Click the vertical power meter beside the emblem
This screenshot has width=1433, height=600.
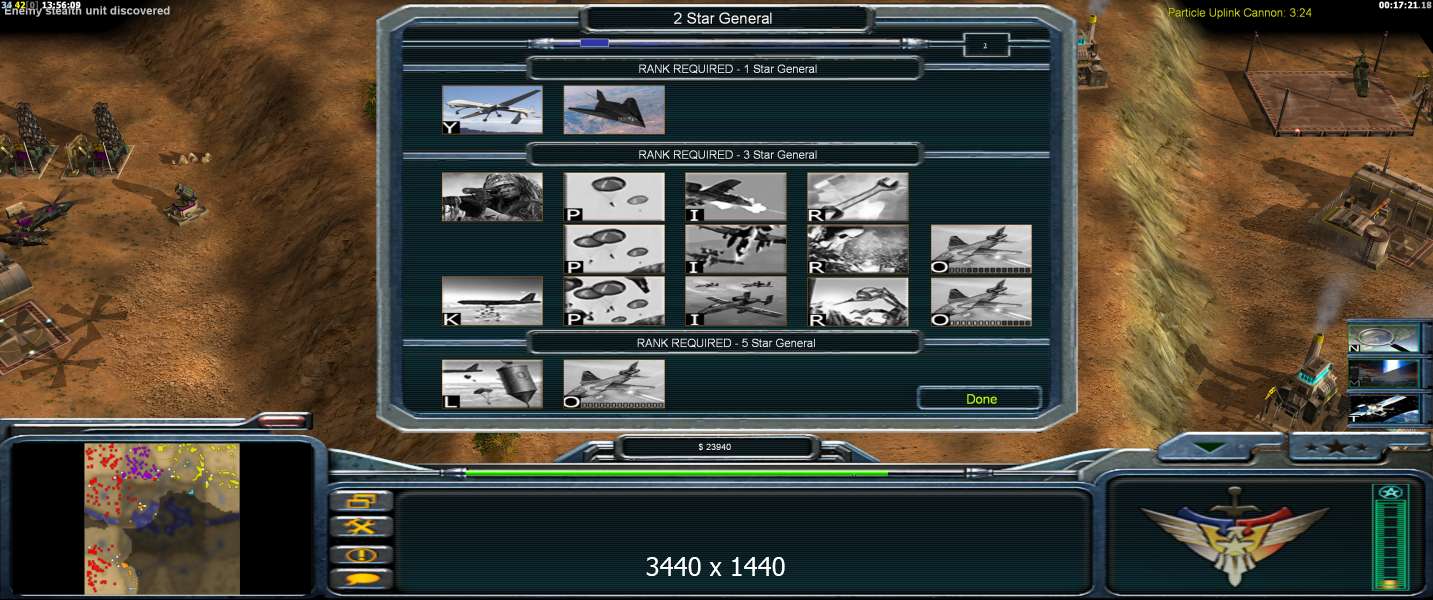pyautogui.click(x=1389, y=537)
